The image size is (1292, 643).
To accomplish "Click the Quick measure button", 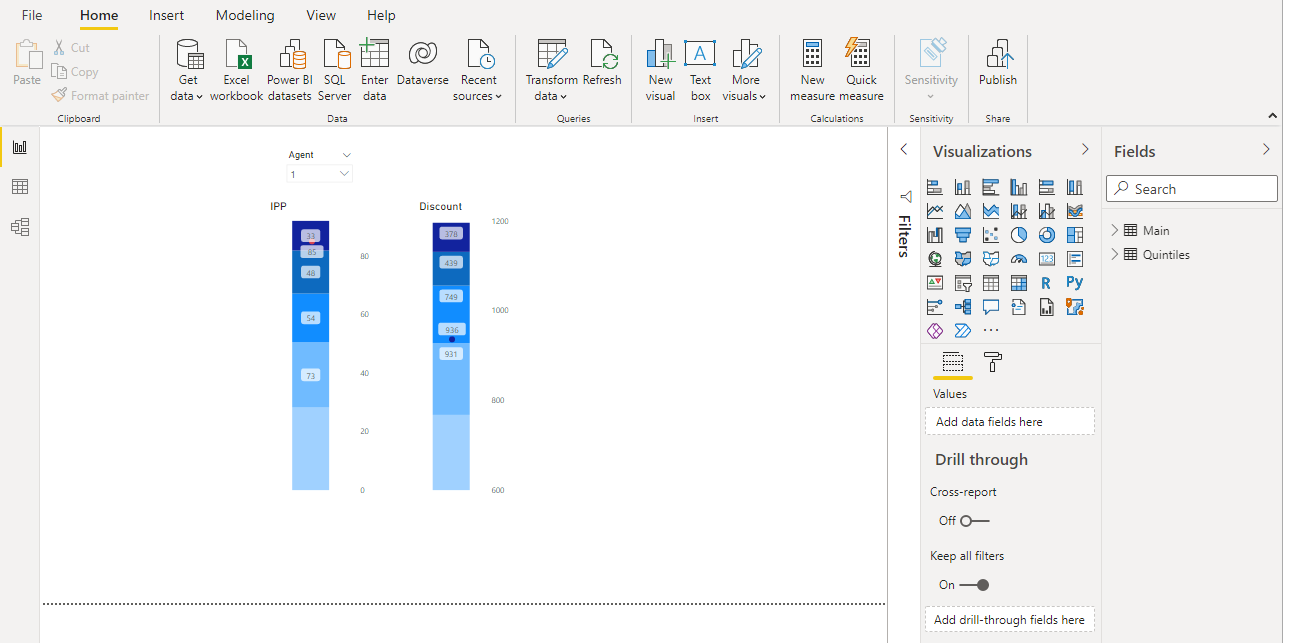I will (x=861, y=70).
